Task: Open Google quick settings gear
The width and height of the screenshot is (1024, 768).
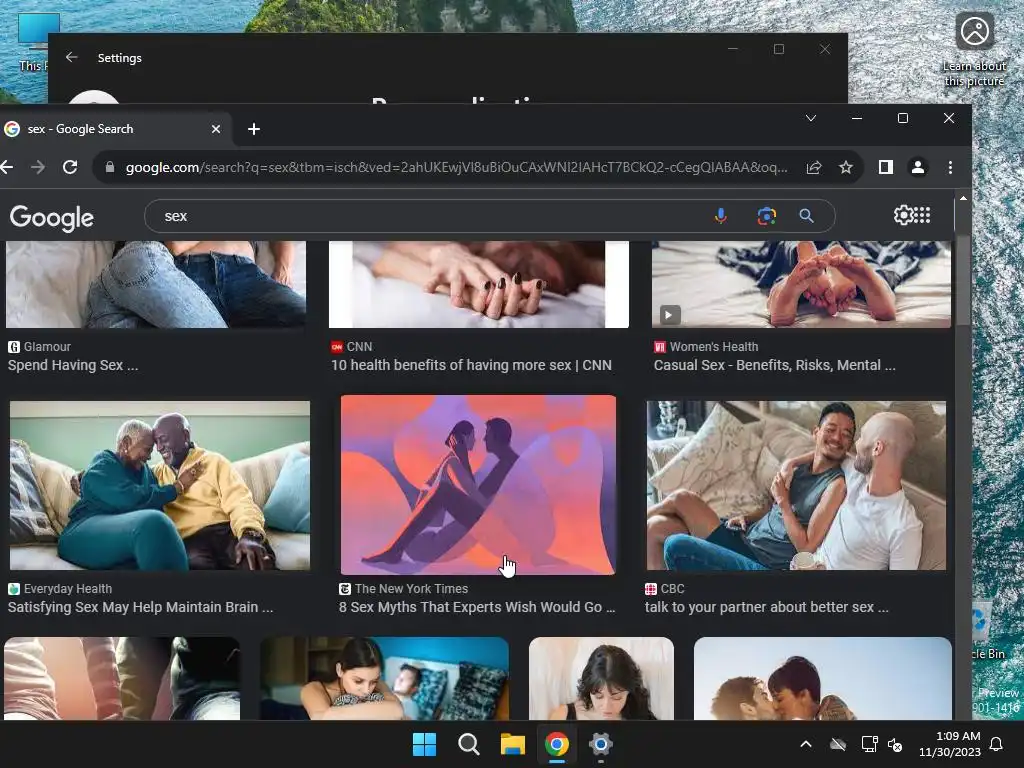Action: (904, 215)
